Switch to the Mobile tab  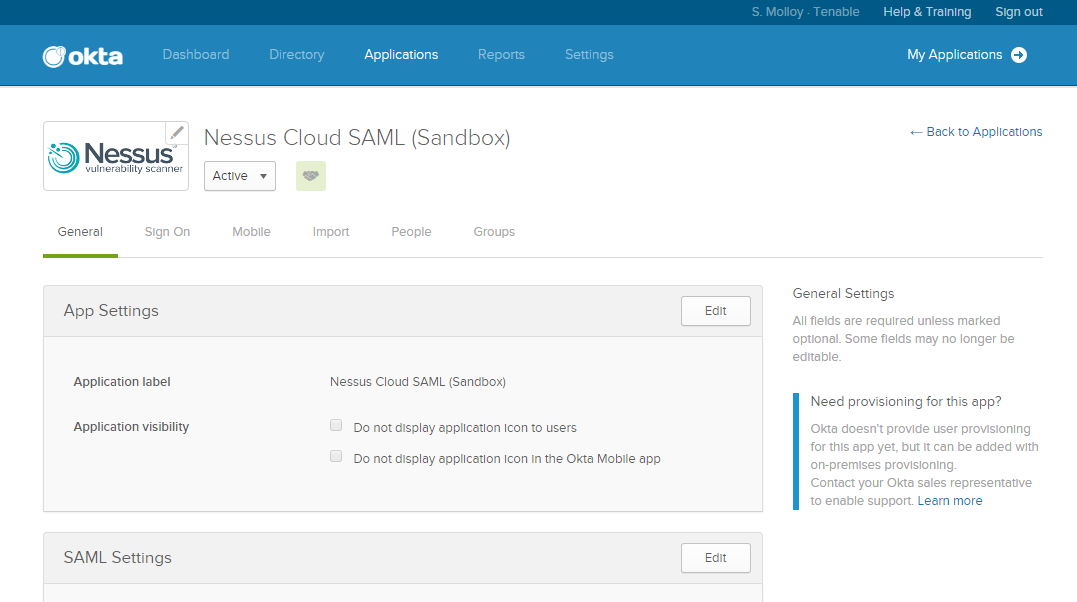pyautogui.click(x=251, y=232)
